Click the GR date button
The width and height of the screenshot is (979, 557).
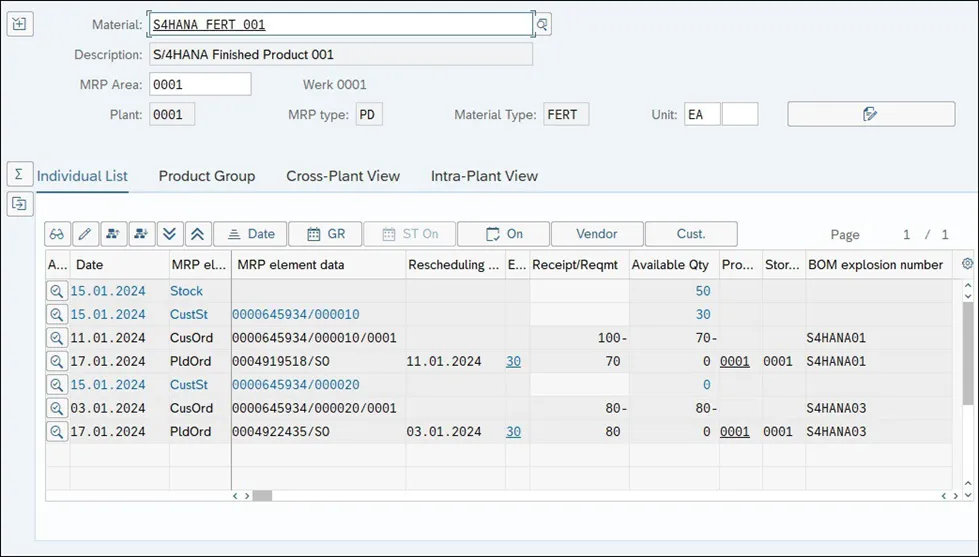[x=325, y=234]
